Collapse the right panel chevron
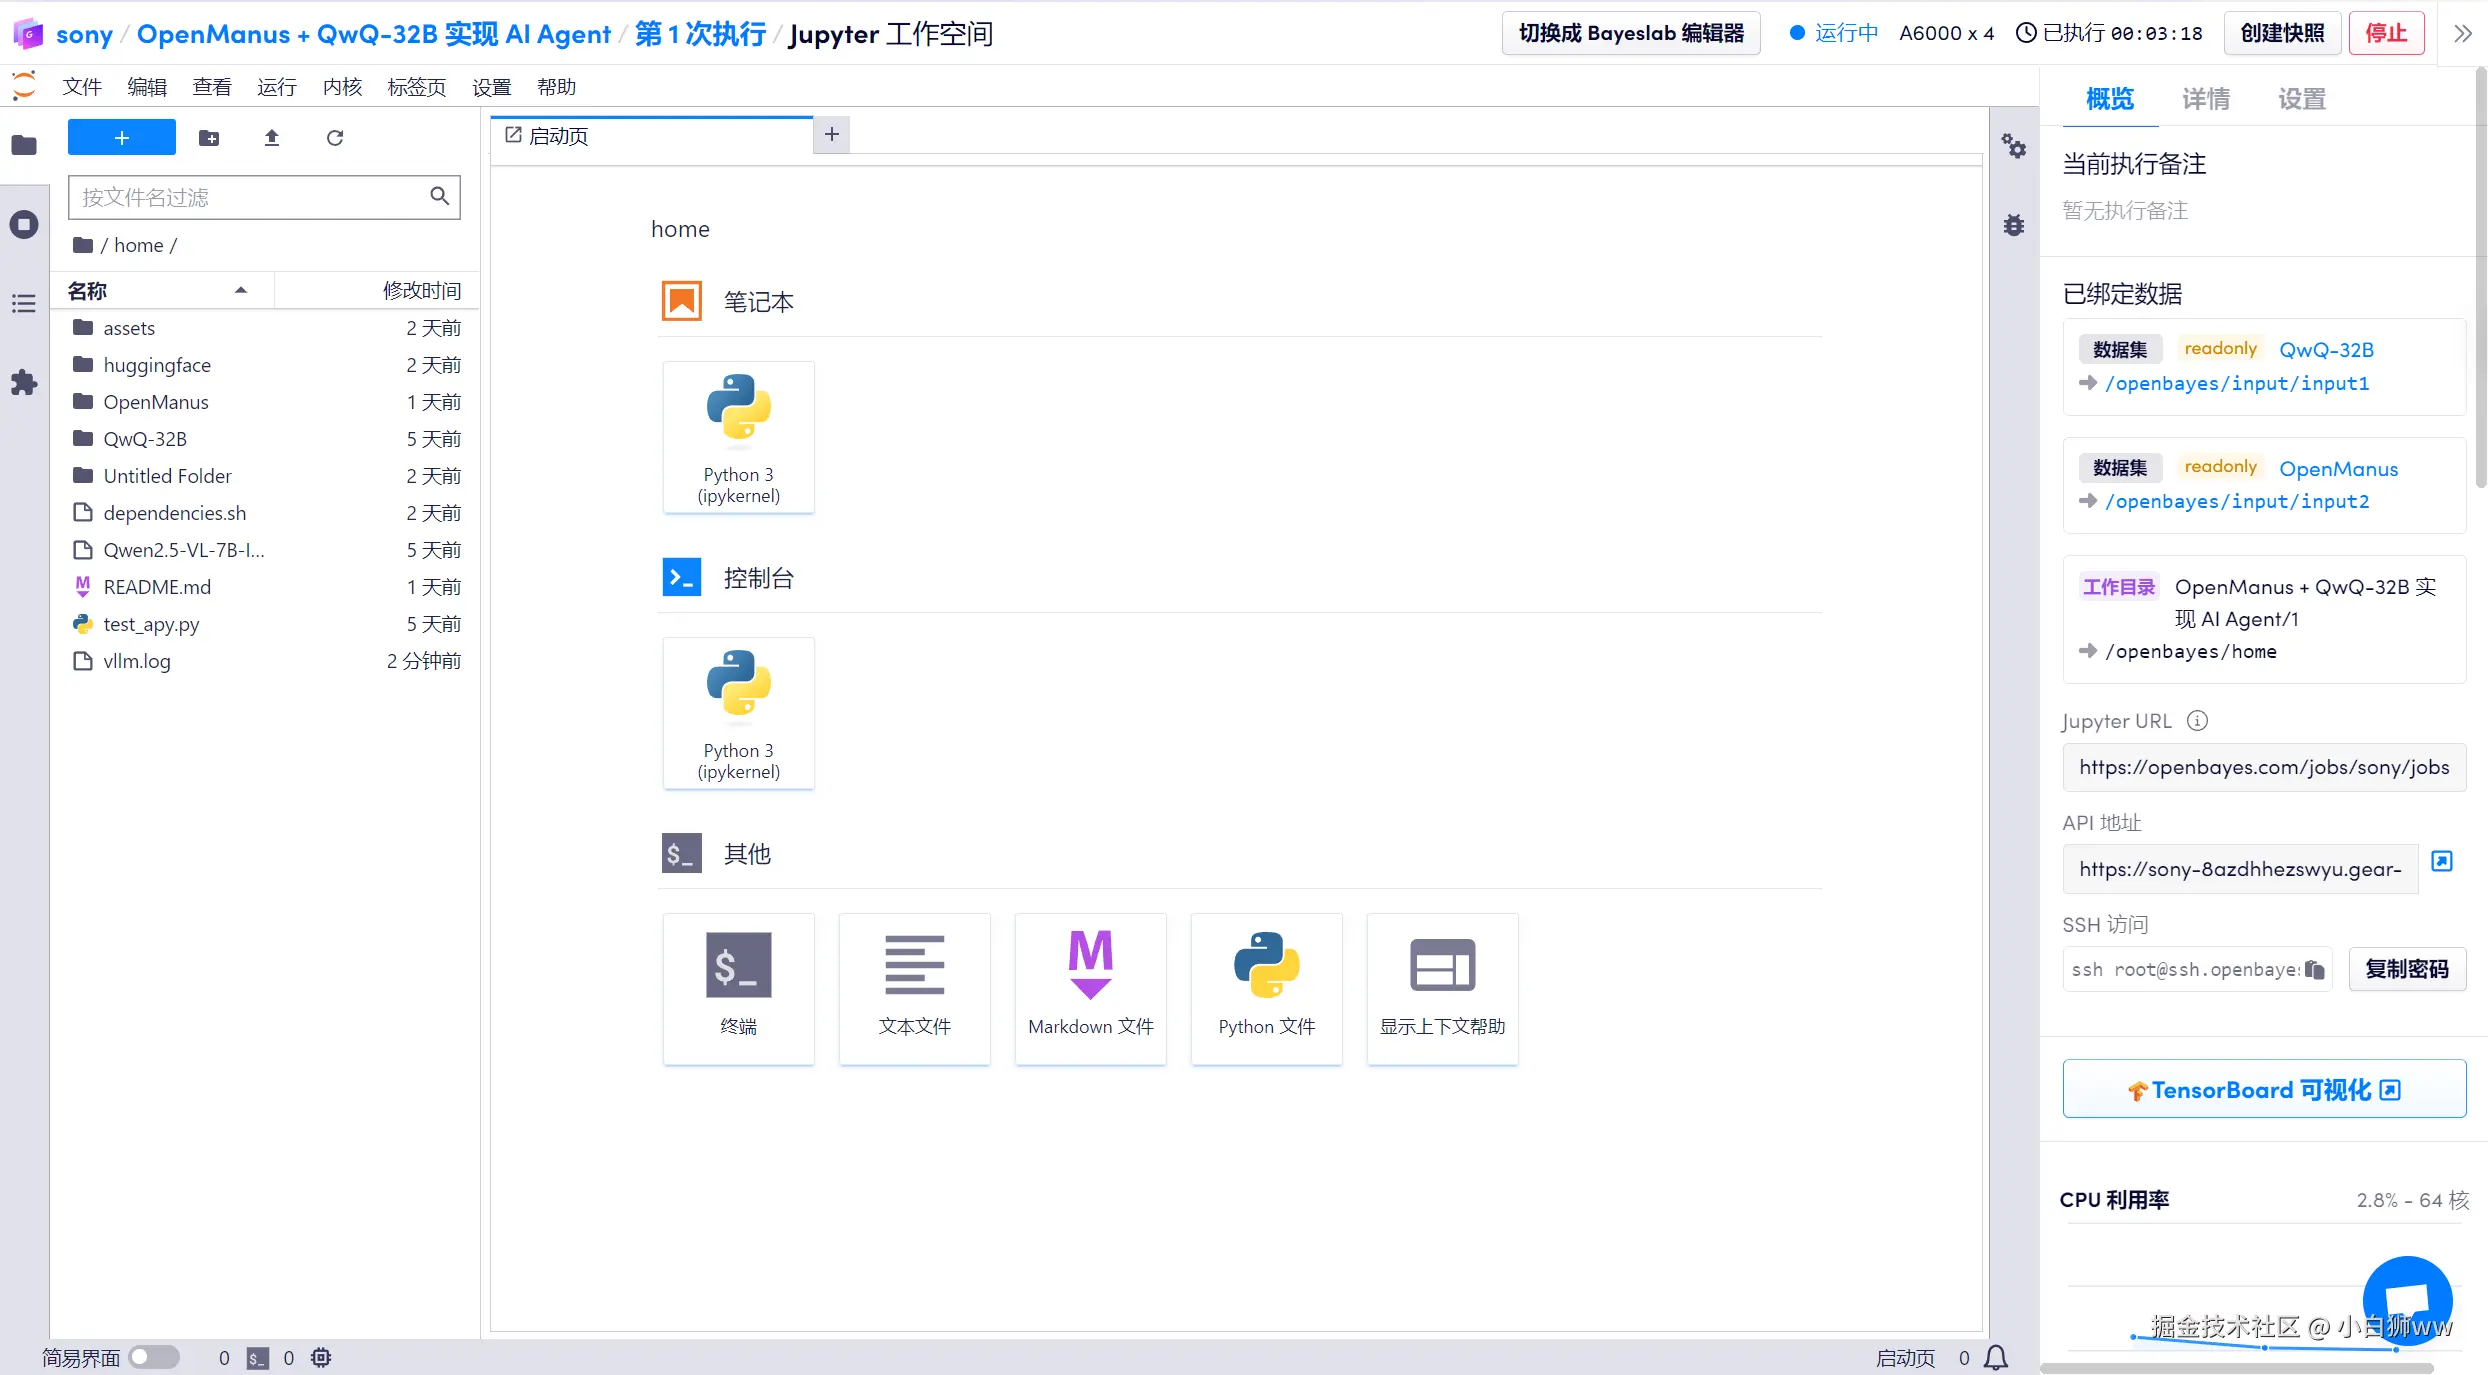Viewport: 2488px width, 1375px height. [x=2463, y=33]
